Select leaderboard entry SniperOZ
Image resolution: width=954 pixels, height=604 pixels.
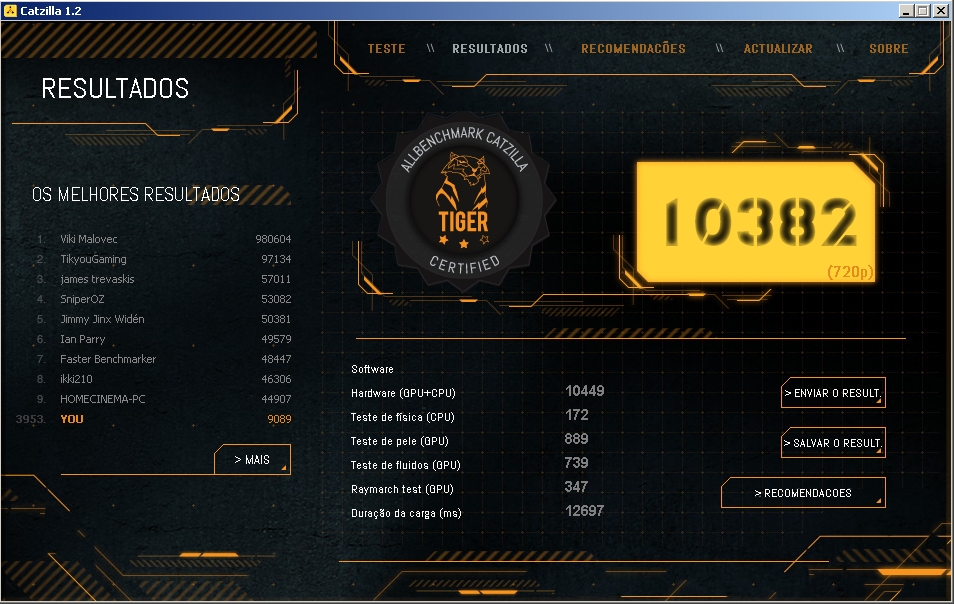[164, 299]
